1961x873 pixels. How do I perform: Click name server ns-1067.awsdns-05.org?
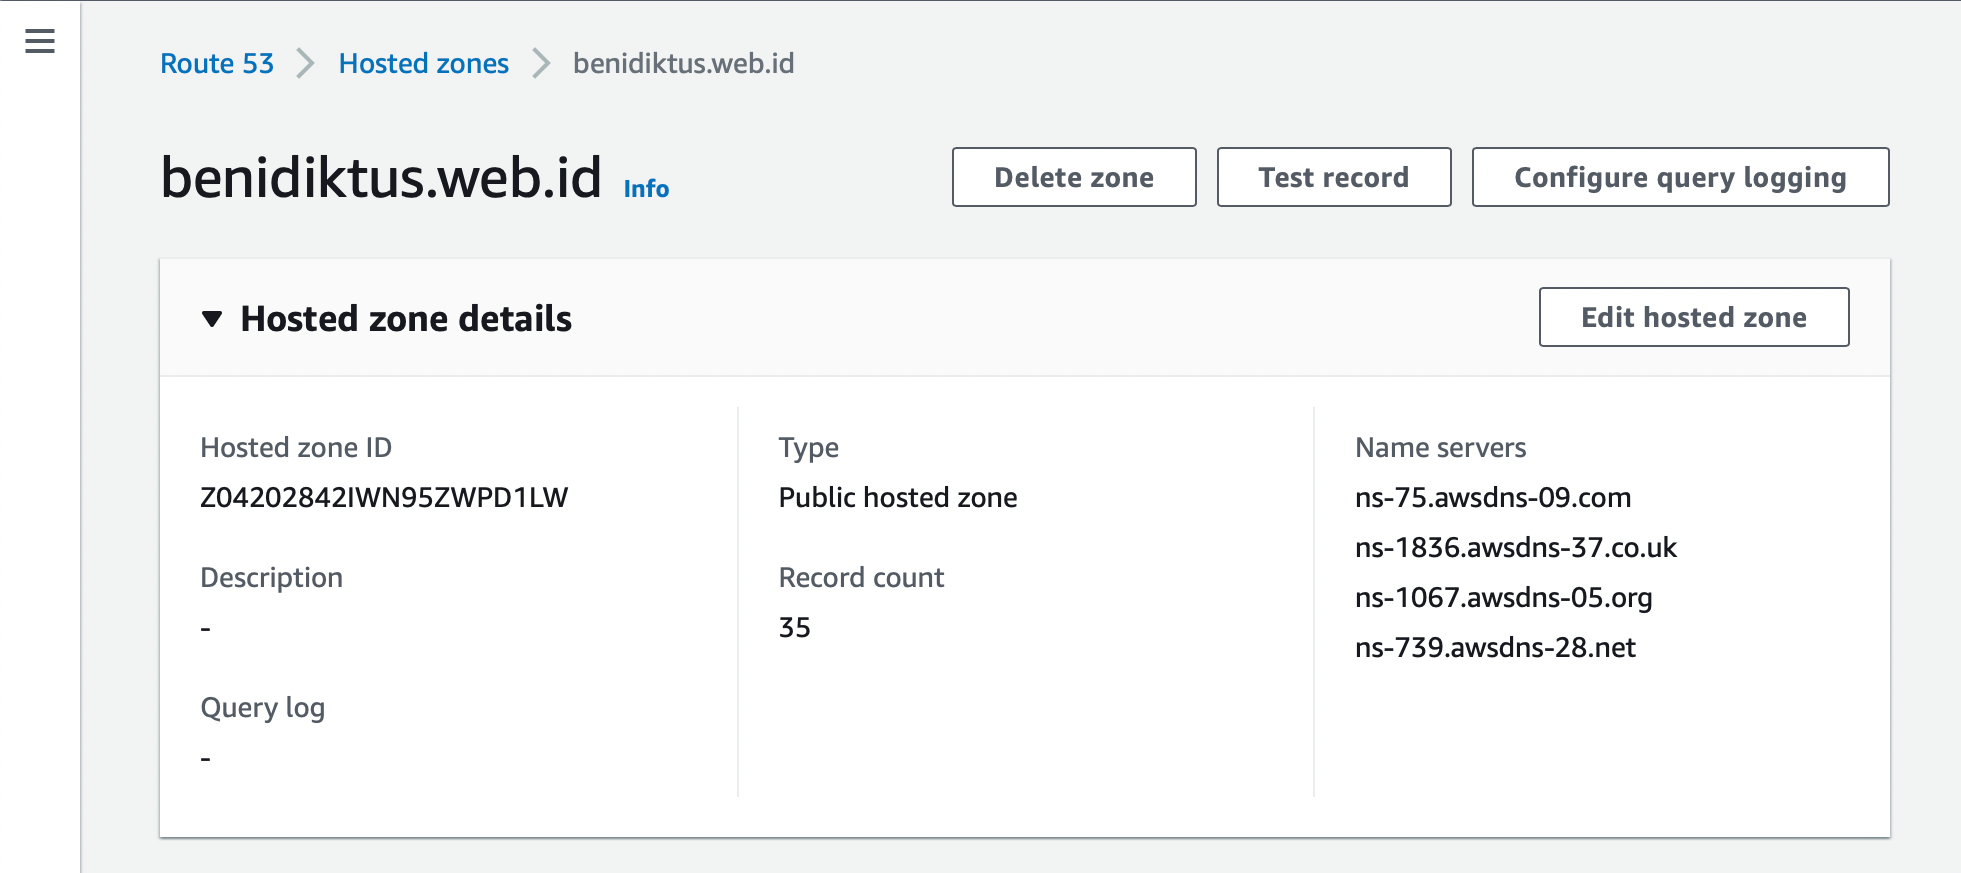click(x=1504, y=597)
